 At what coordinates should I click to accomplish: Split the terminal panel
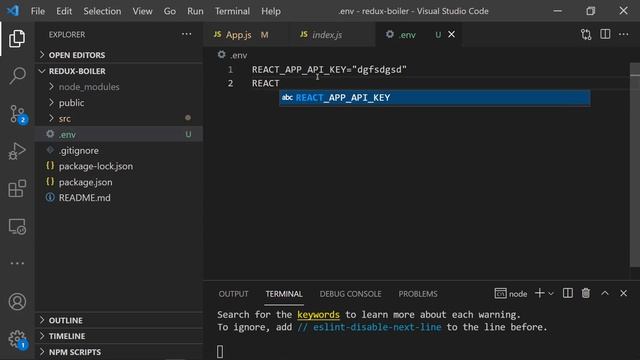[567, 293]
